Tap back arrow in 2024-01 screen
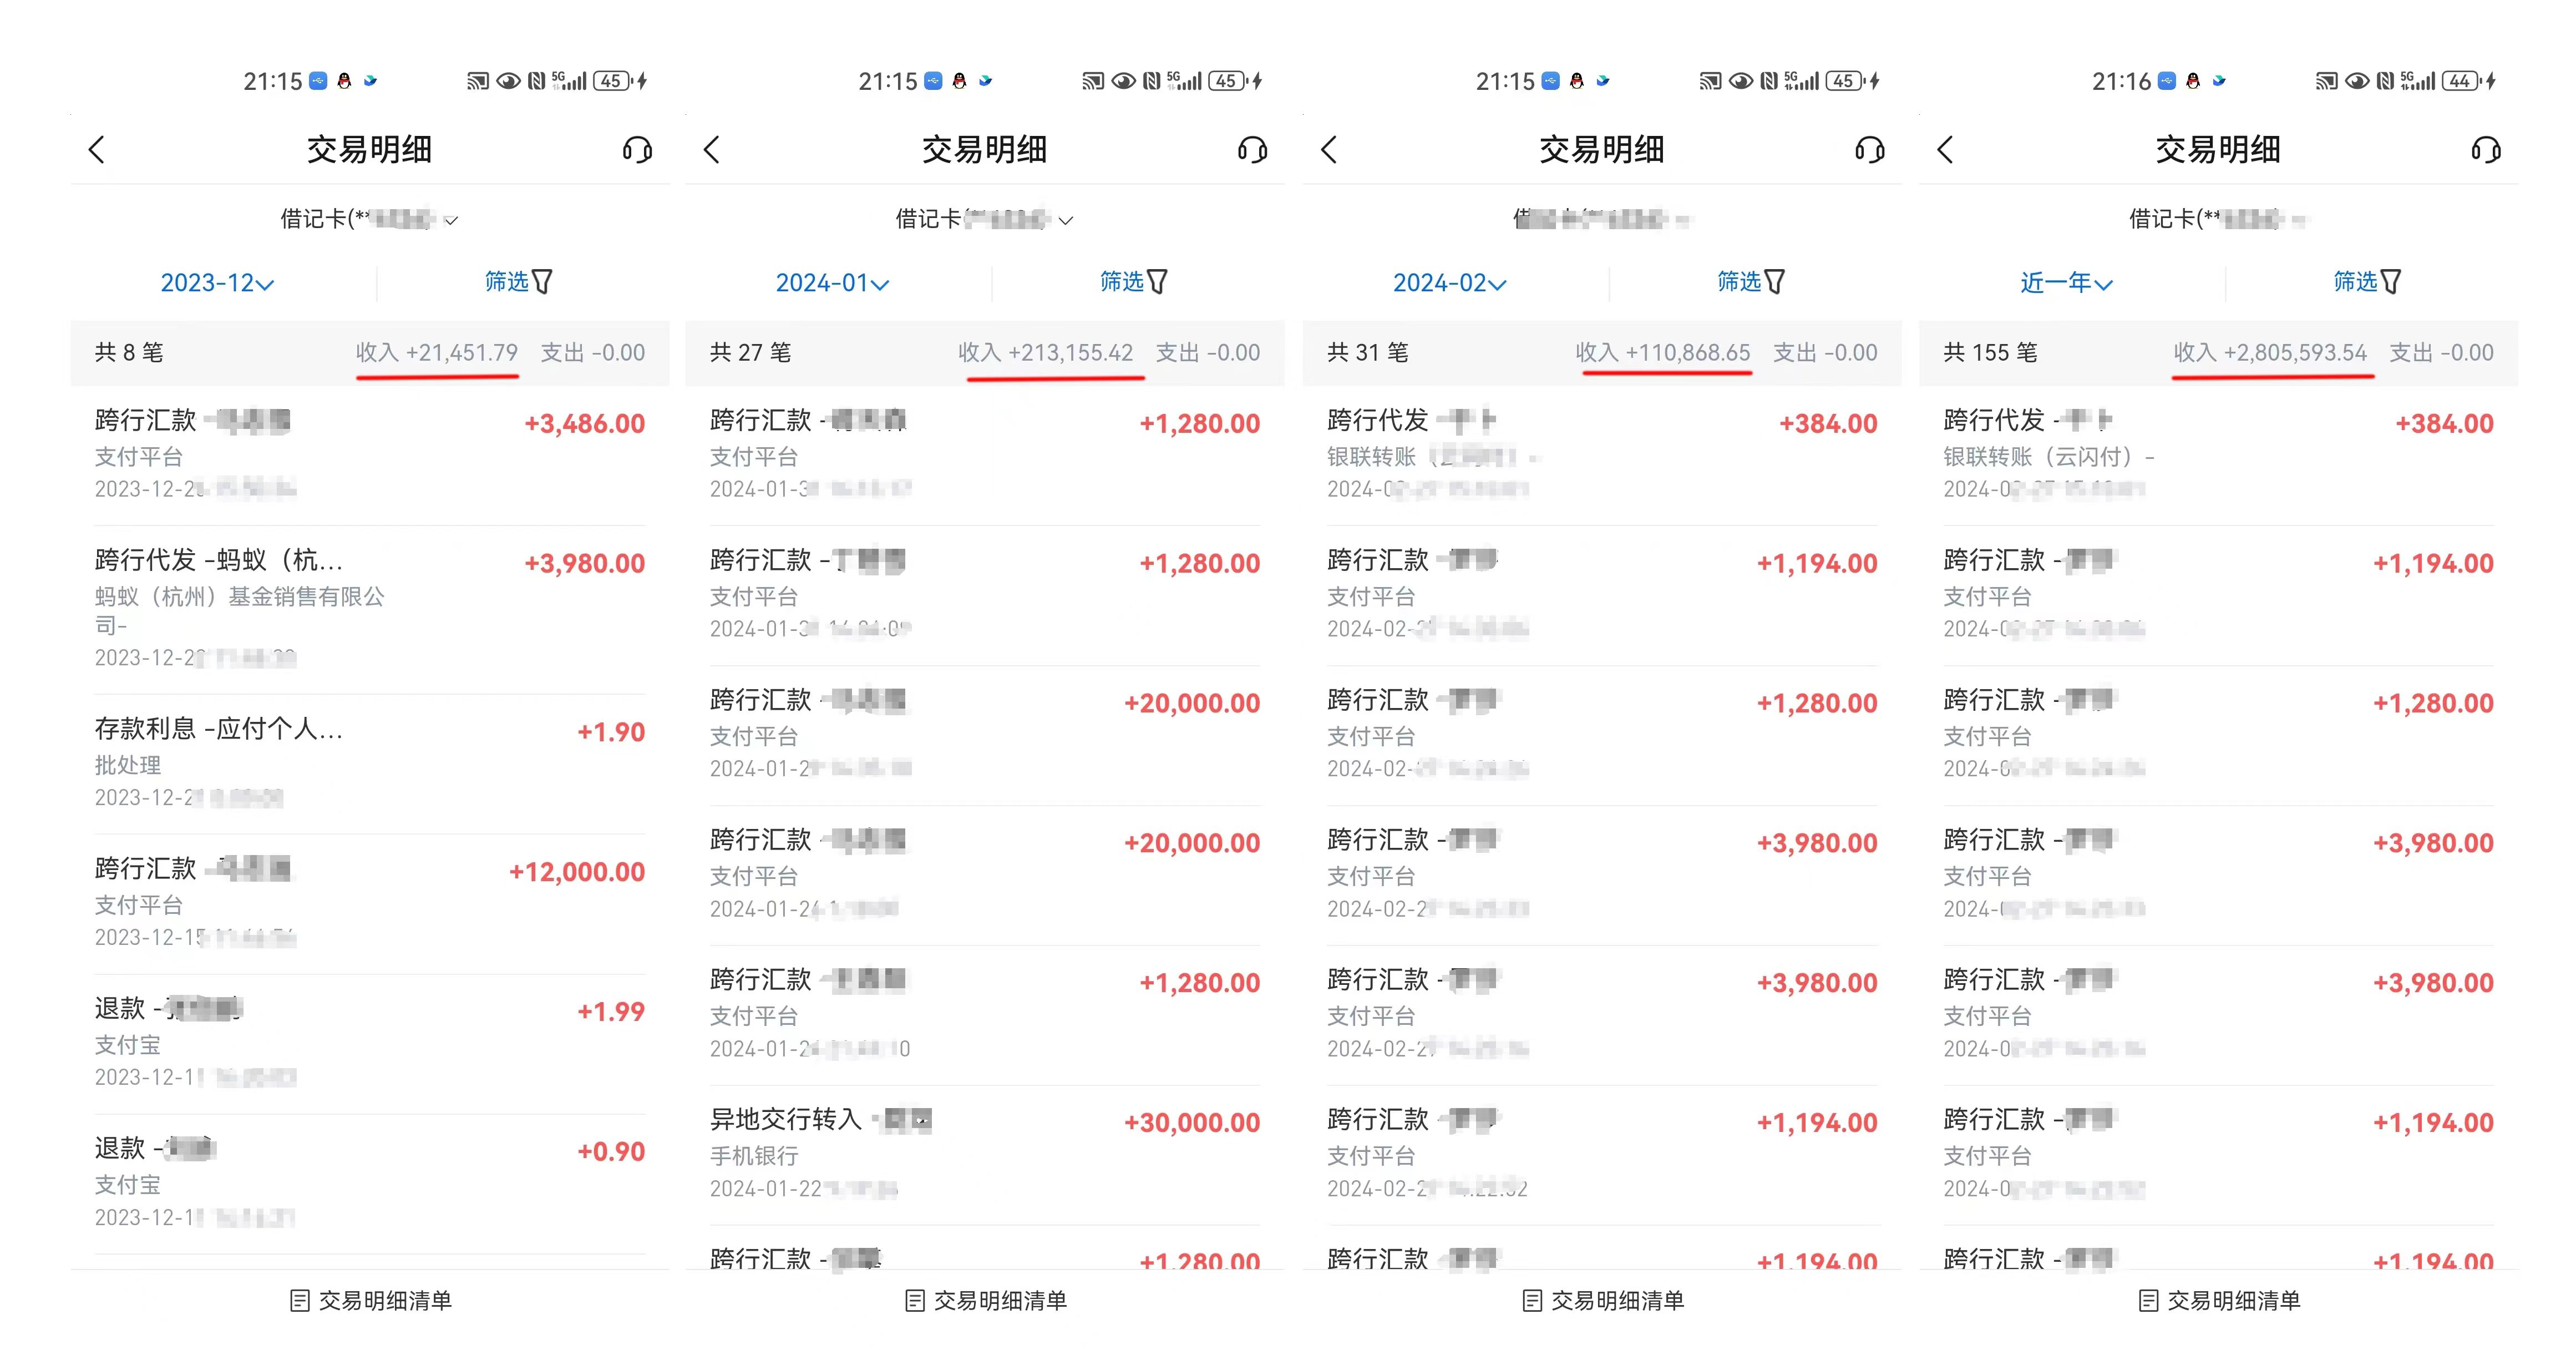The height and width of the screenshot is (1350, 2576). pos(712,150)
